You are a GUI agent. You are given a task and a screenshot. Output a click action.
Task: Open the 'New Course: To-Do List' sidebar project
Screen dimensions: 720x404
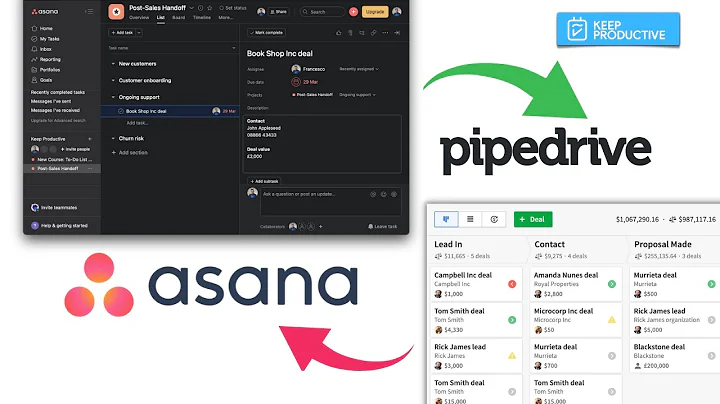[62, 160]
